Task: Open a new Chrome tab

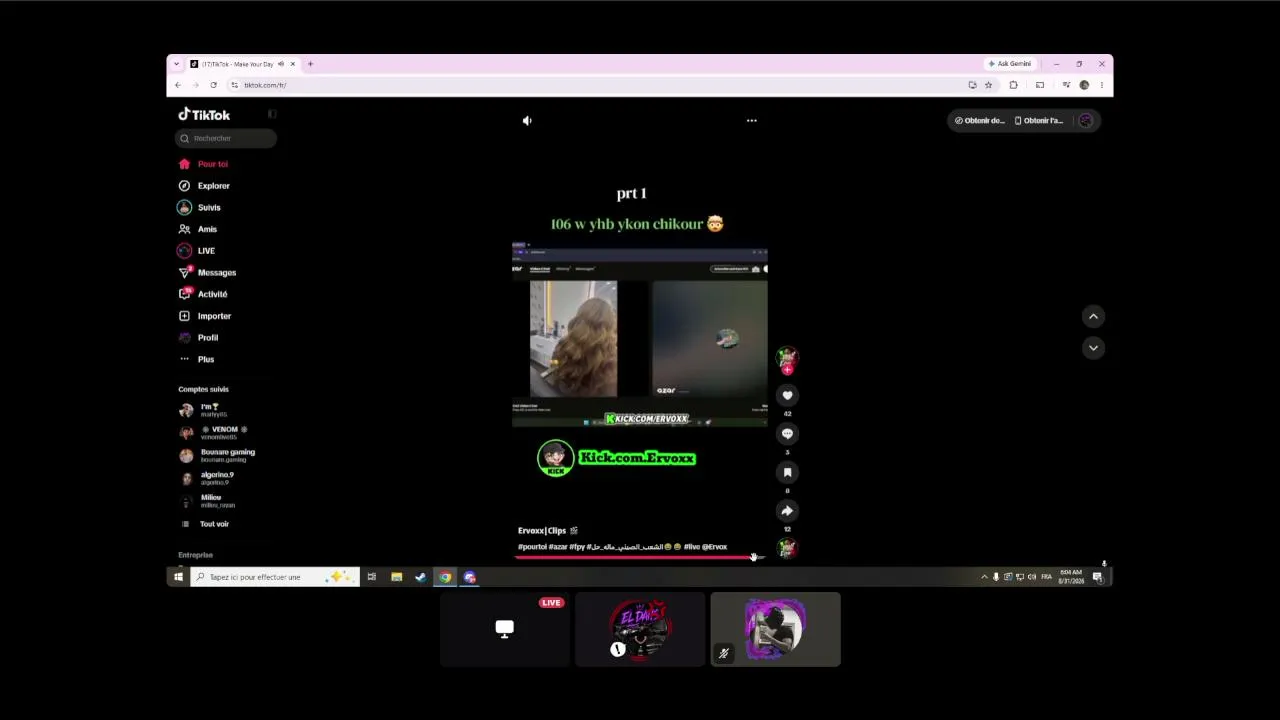Action: [x=310, y=64]
